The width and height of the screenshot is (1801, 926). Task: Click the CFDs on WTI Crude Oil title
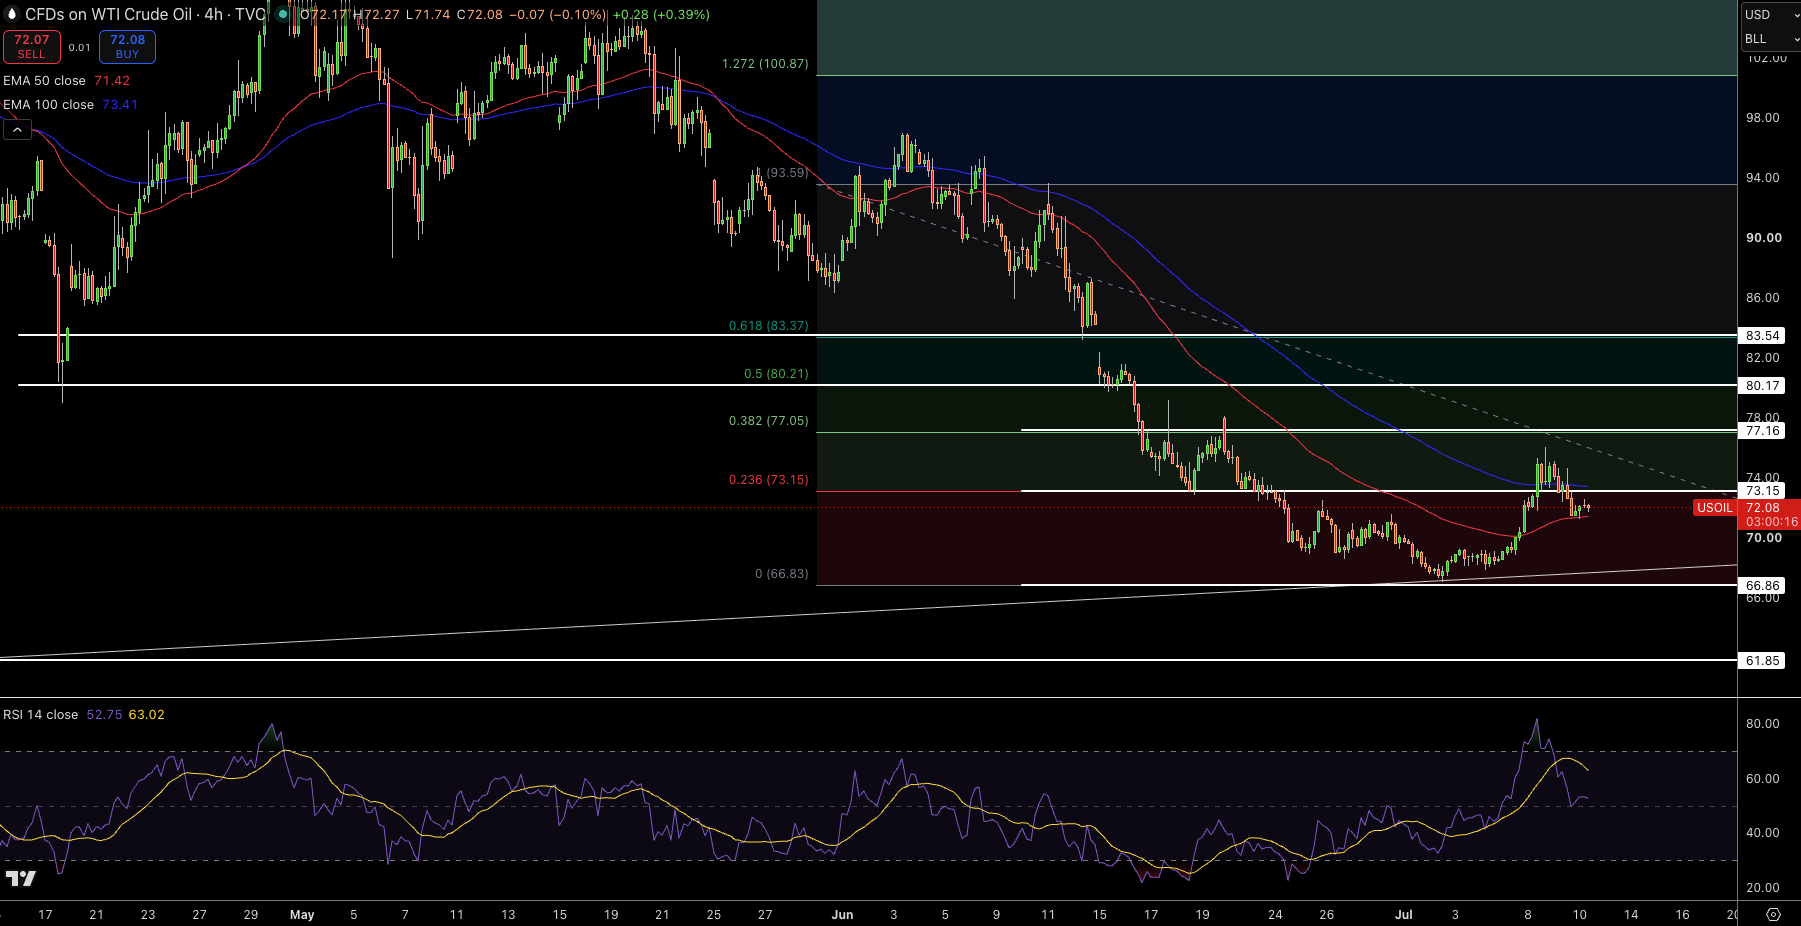pos(108,14)
